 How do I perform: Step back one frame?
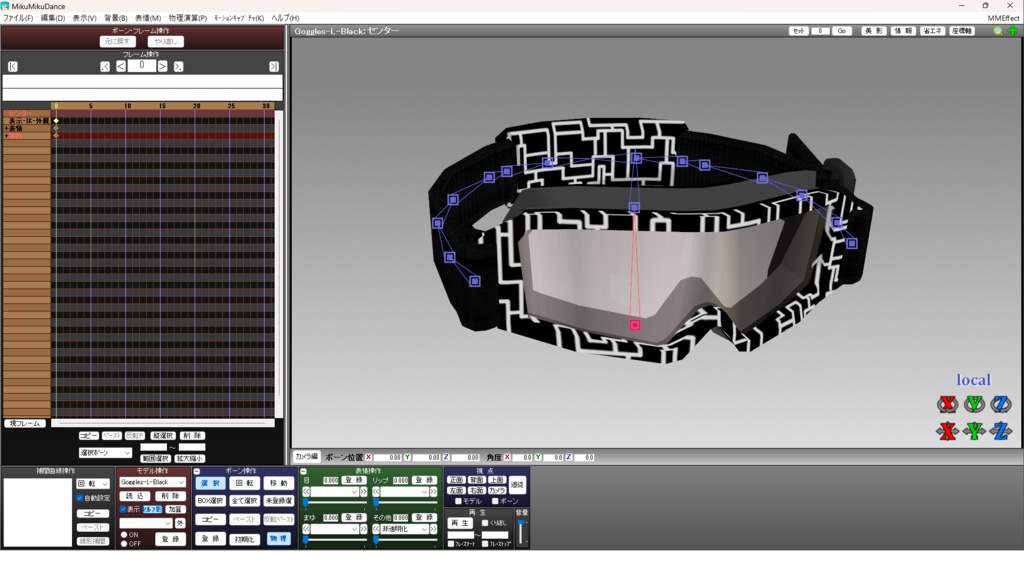121,67
